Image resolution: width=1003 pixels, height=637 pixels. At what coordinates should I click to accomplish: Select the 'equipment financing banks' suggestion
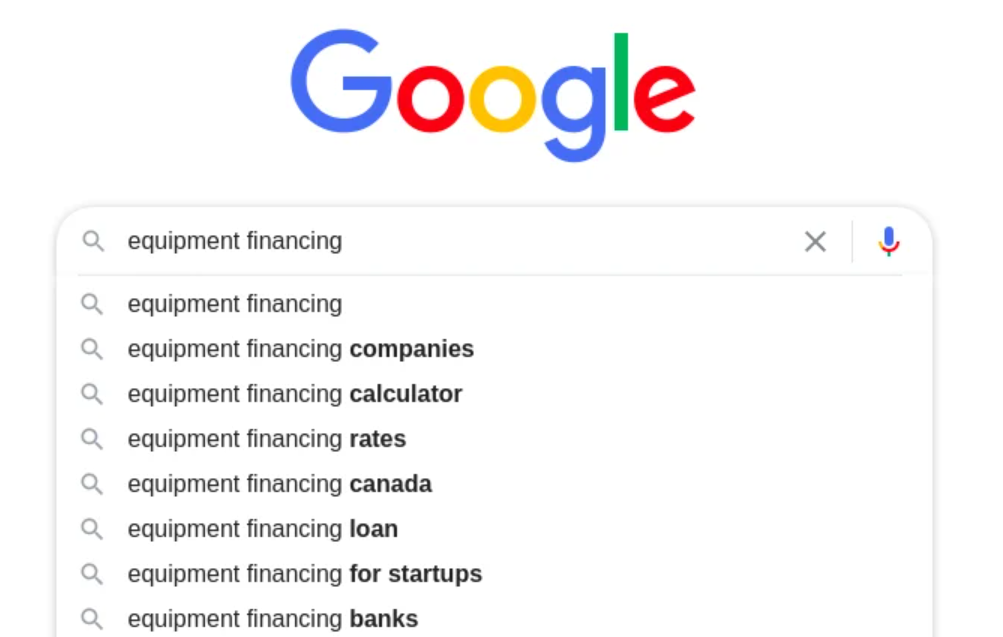[272, 619]
